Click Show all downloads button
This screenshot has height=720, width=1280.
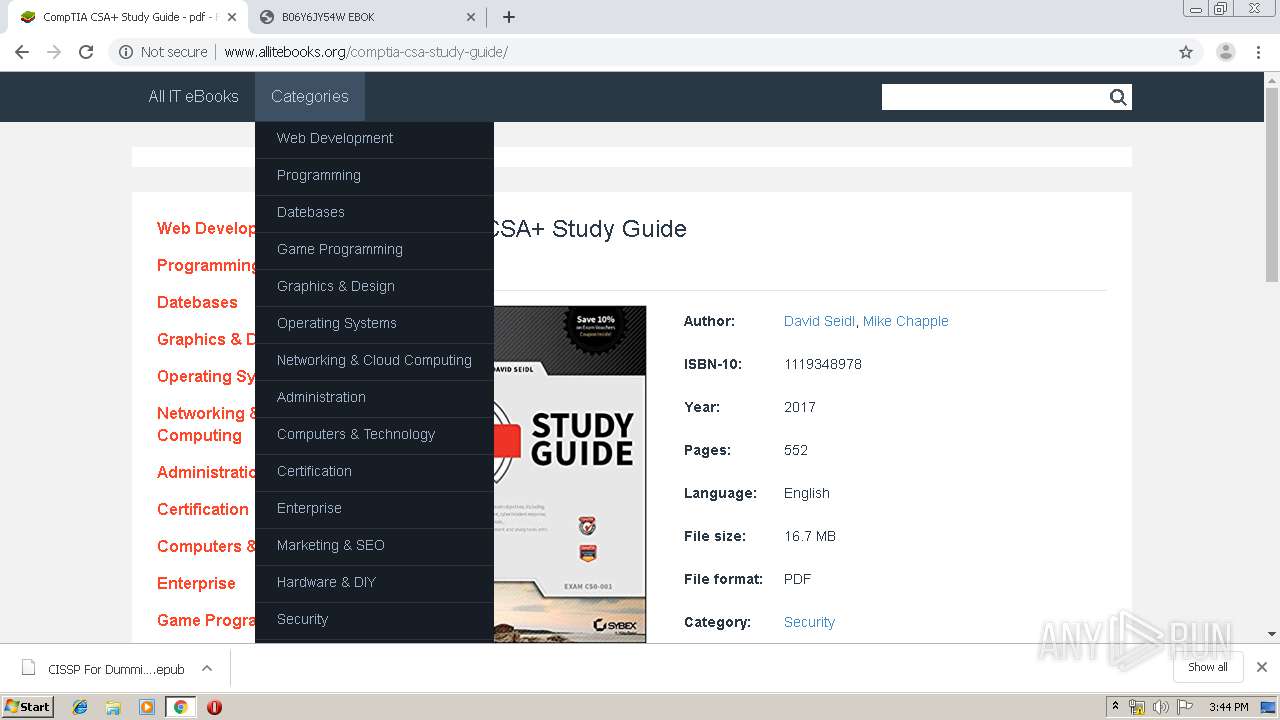pyautogui.click(x=1208, y=667)
